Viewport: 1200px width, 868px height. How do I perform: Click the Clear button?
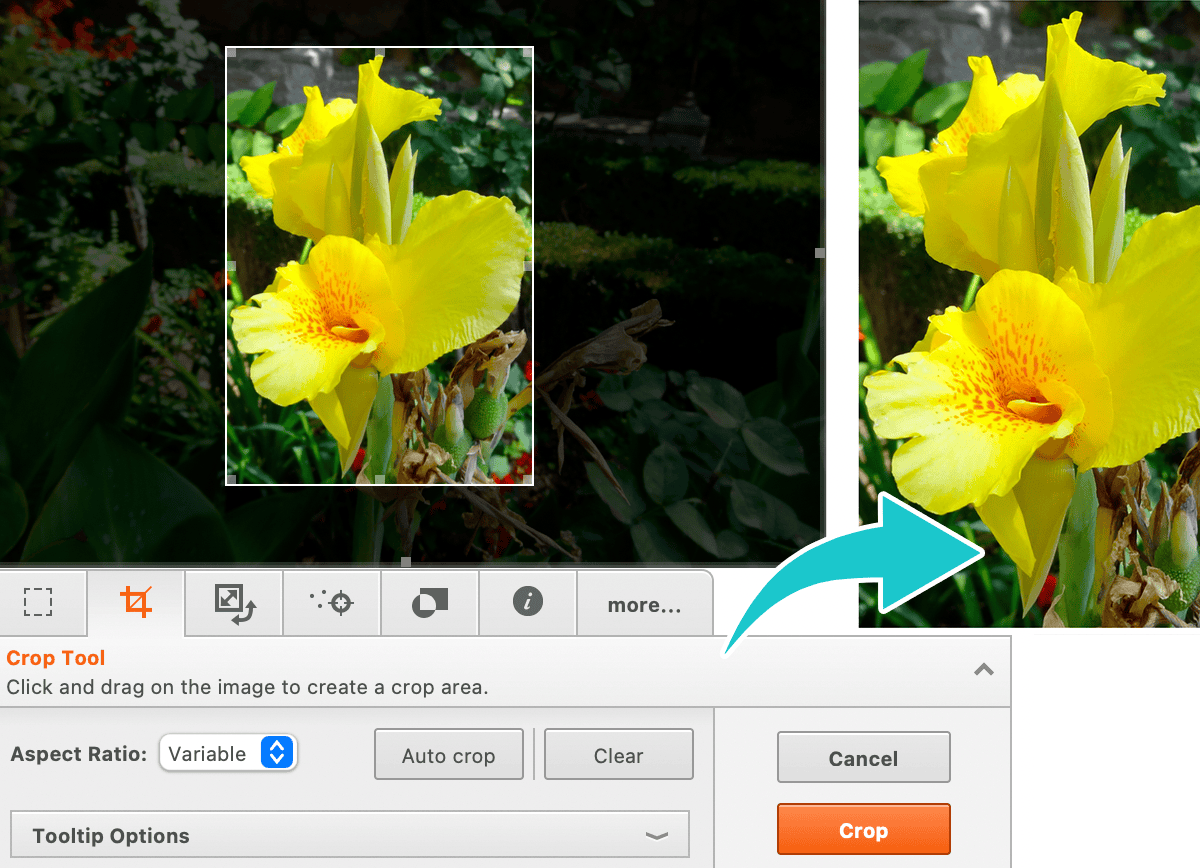point(618,756)
